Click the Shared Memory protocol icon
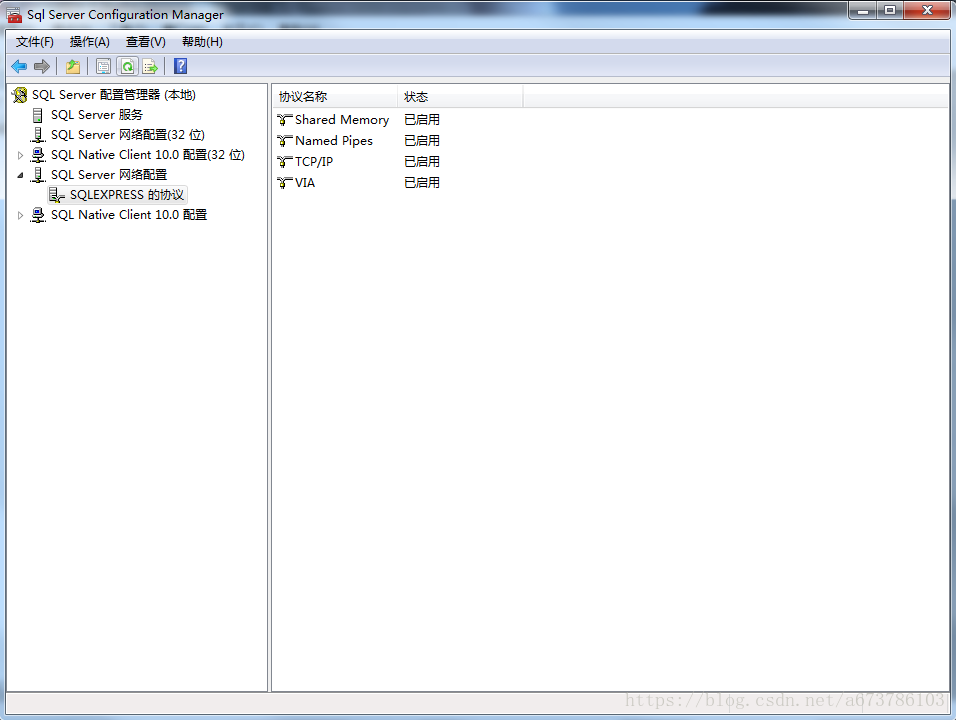The width and height of the screenshot is (956, 720). coord(285,120)
